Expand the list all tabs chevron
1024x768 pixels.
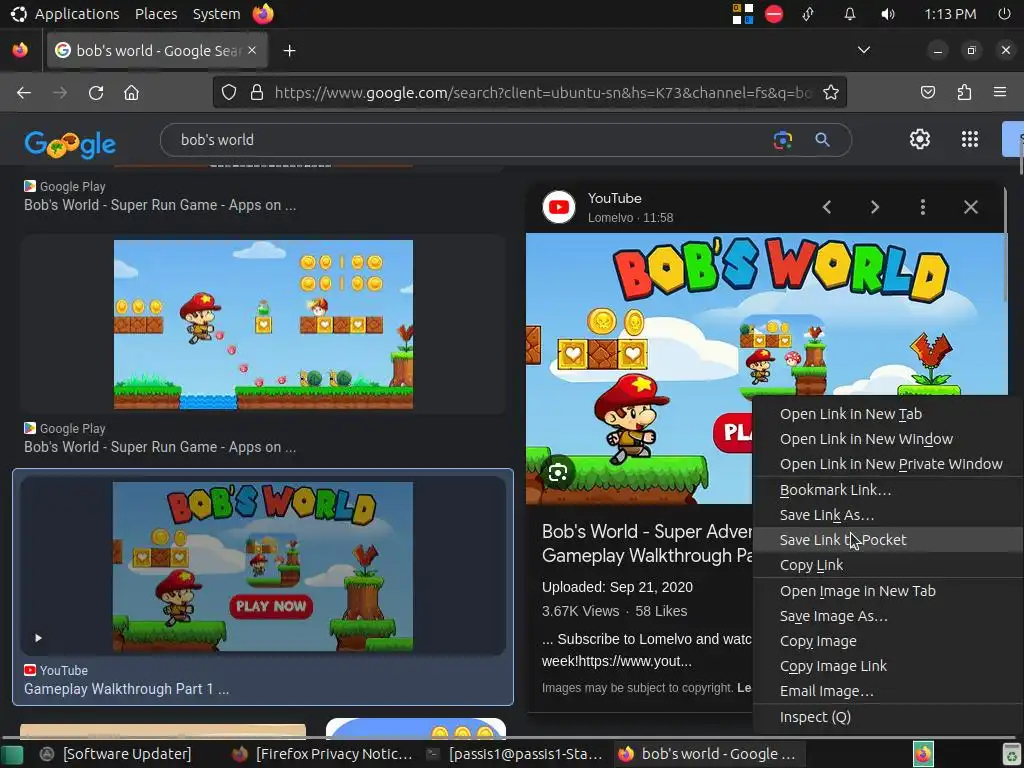tap(863, 50)
